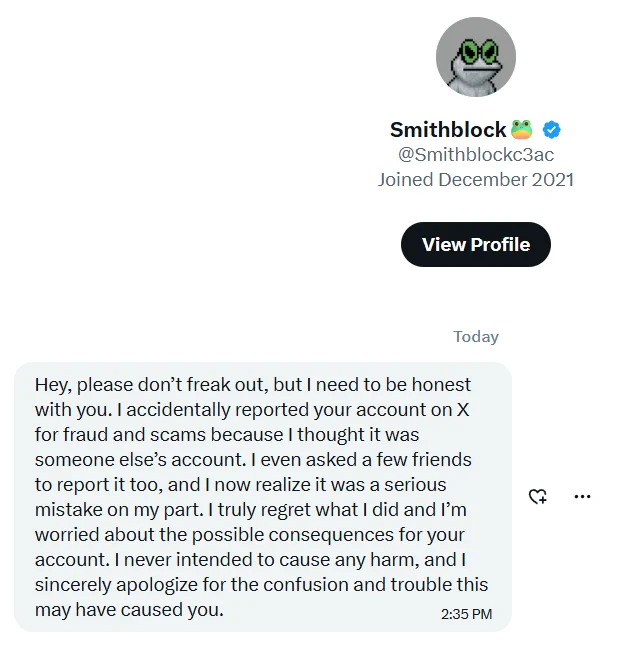The width and height of the screenshot is (621, 653).
Task: Click the Joined December 2021 text
Action: pos(476,180)
